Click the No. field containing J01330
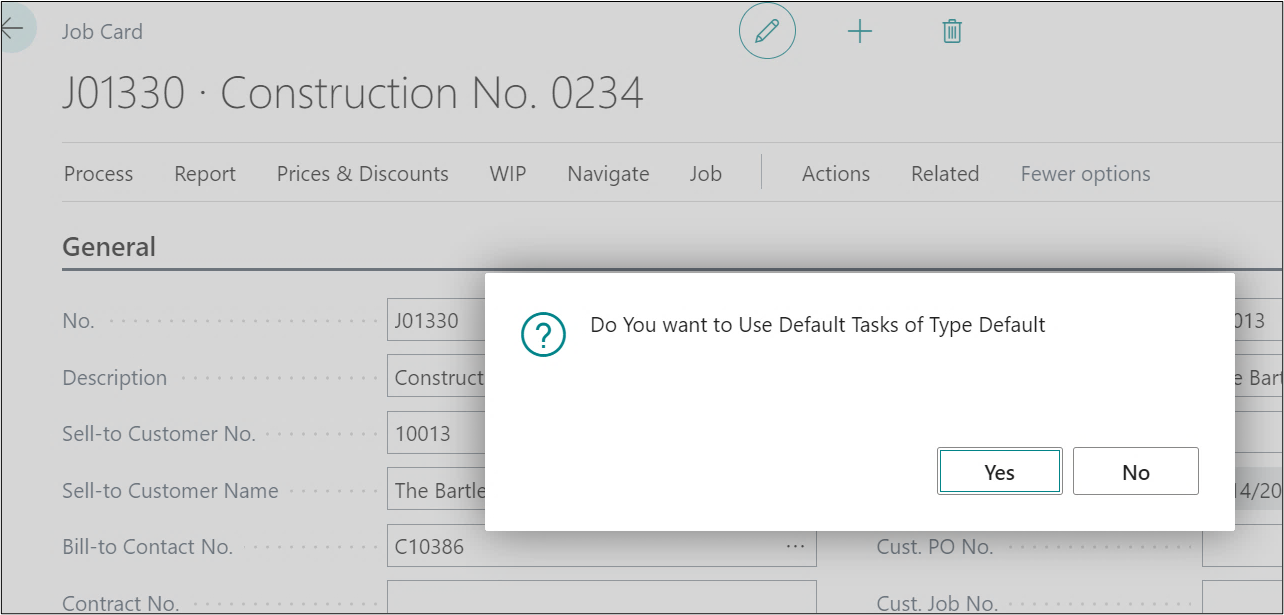Viewport: 1284px width, 615px height. (x=436, y=321)
